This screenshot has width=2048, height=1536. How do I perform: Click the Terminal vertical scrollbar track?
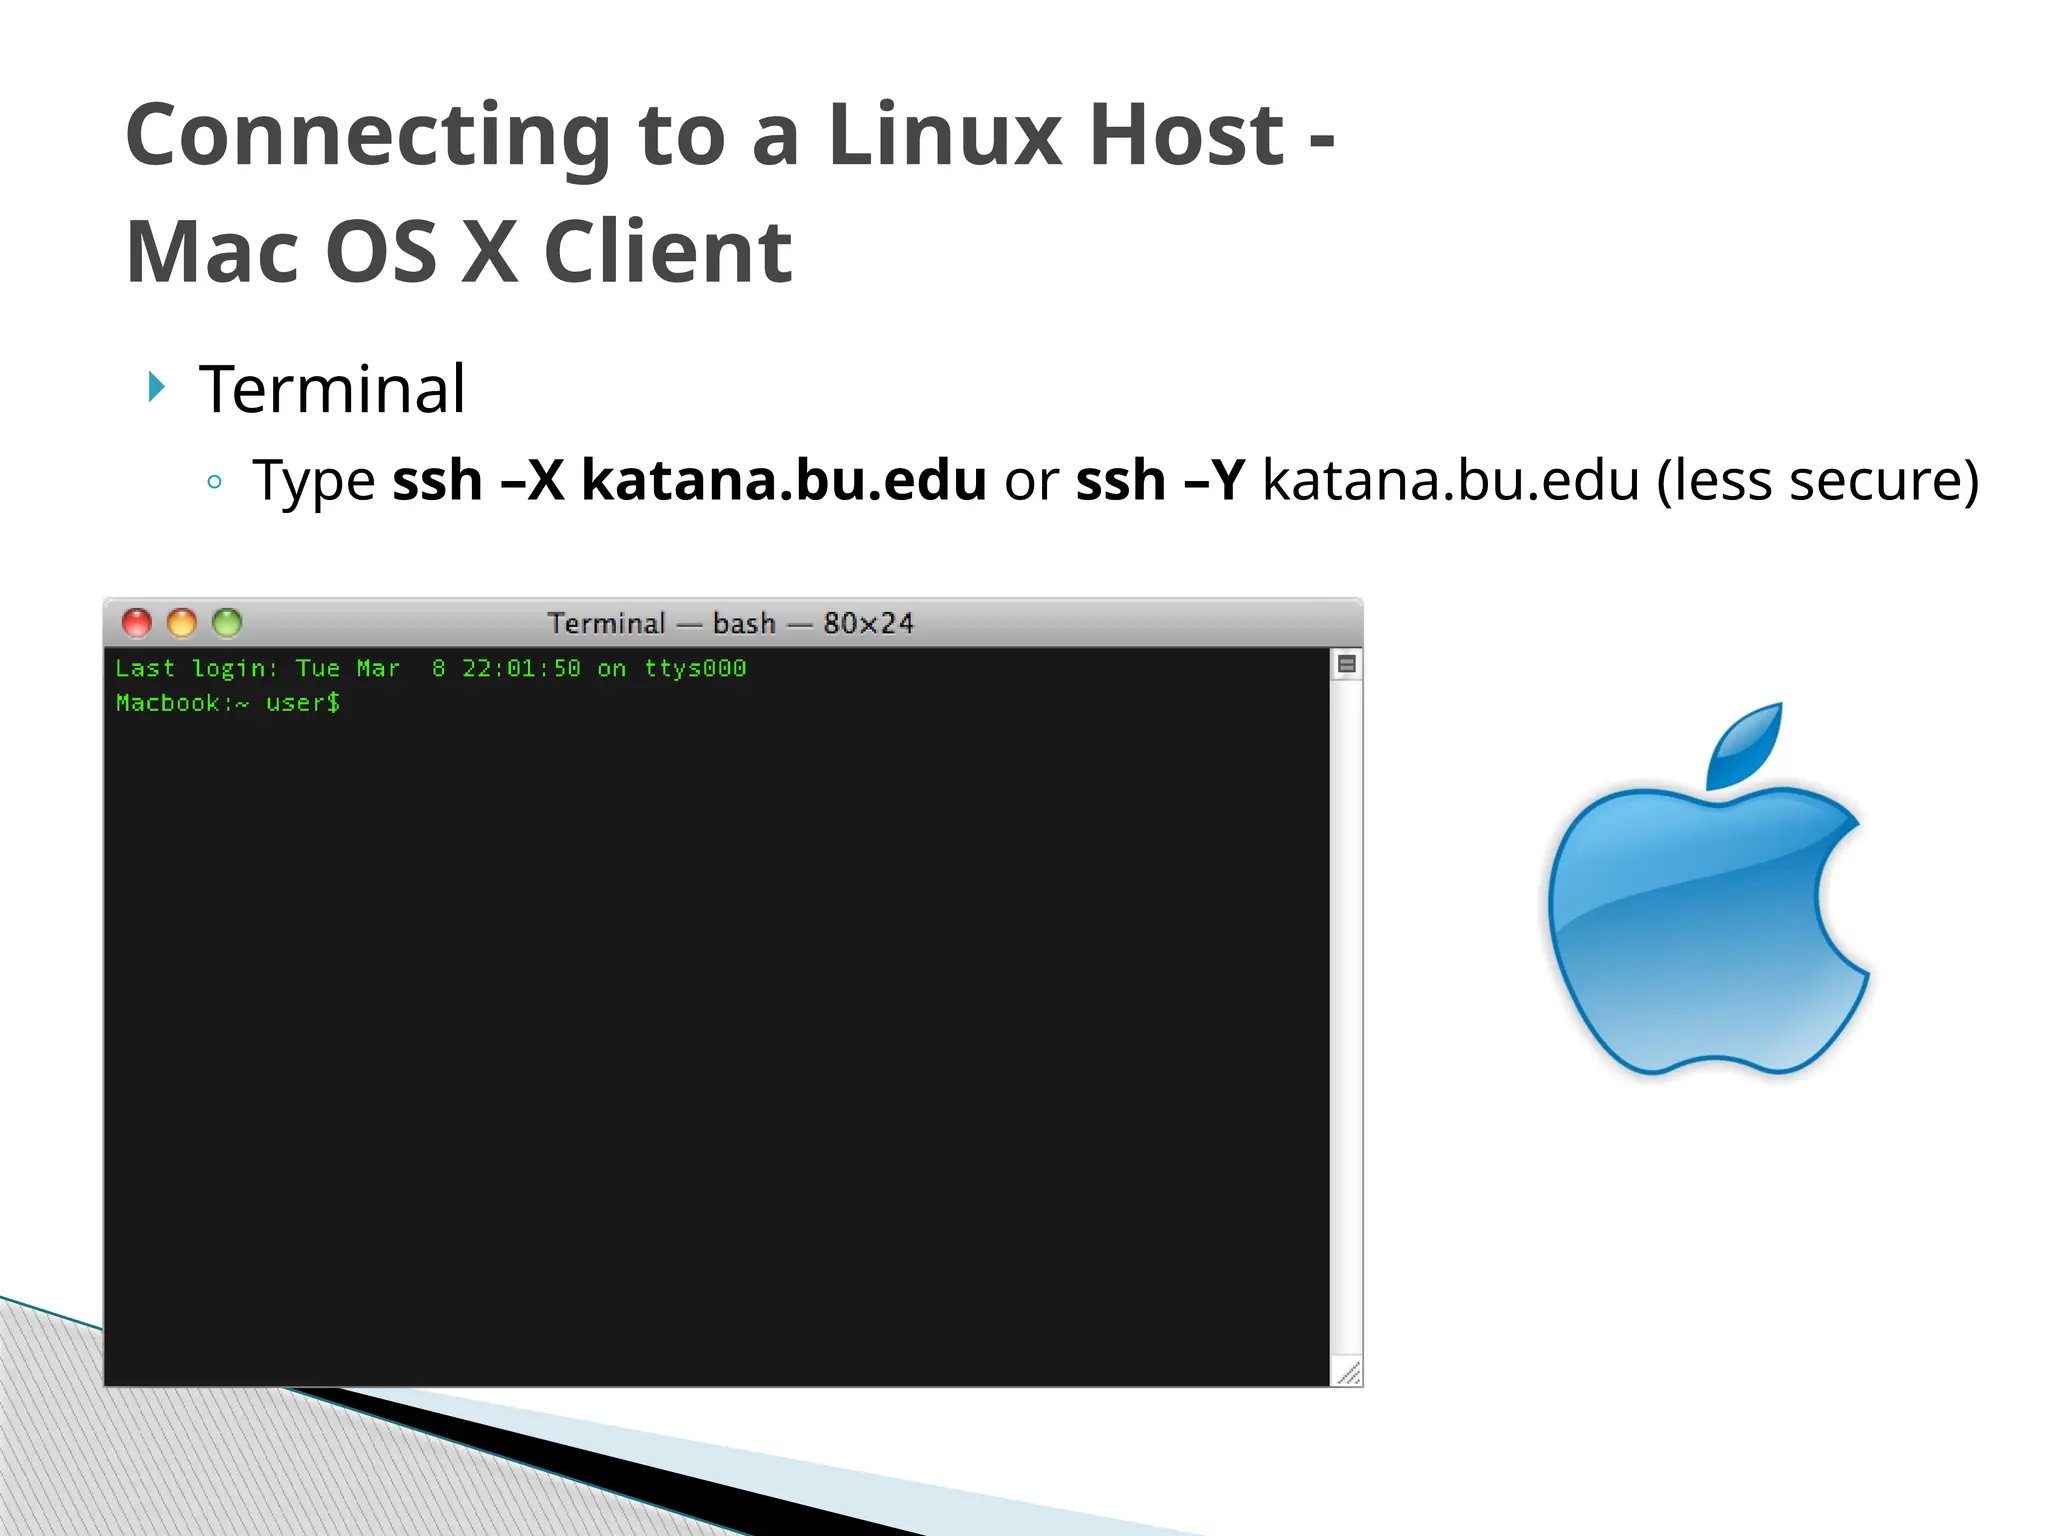pyautogui.click(x=1346, y=1017)
